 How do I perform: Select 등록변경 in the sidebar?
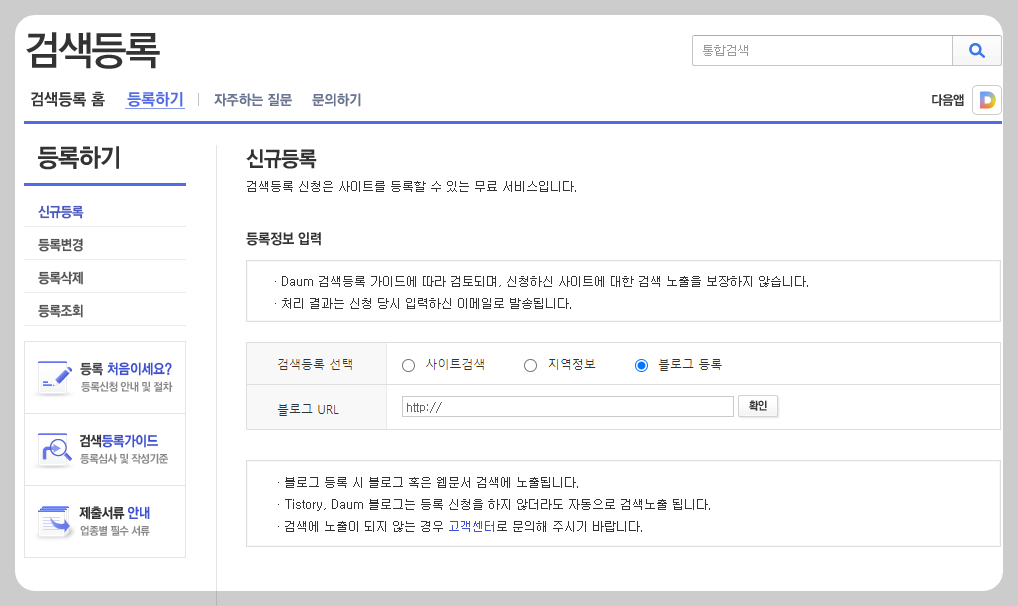pos(60,245)
